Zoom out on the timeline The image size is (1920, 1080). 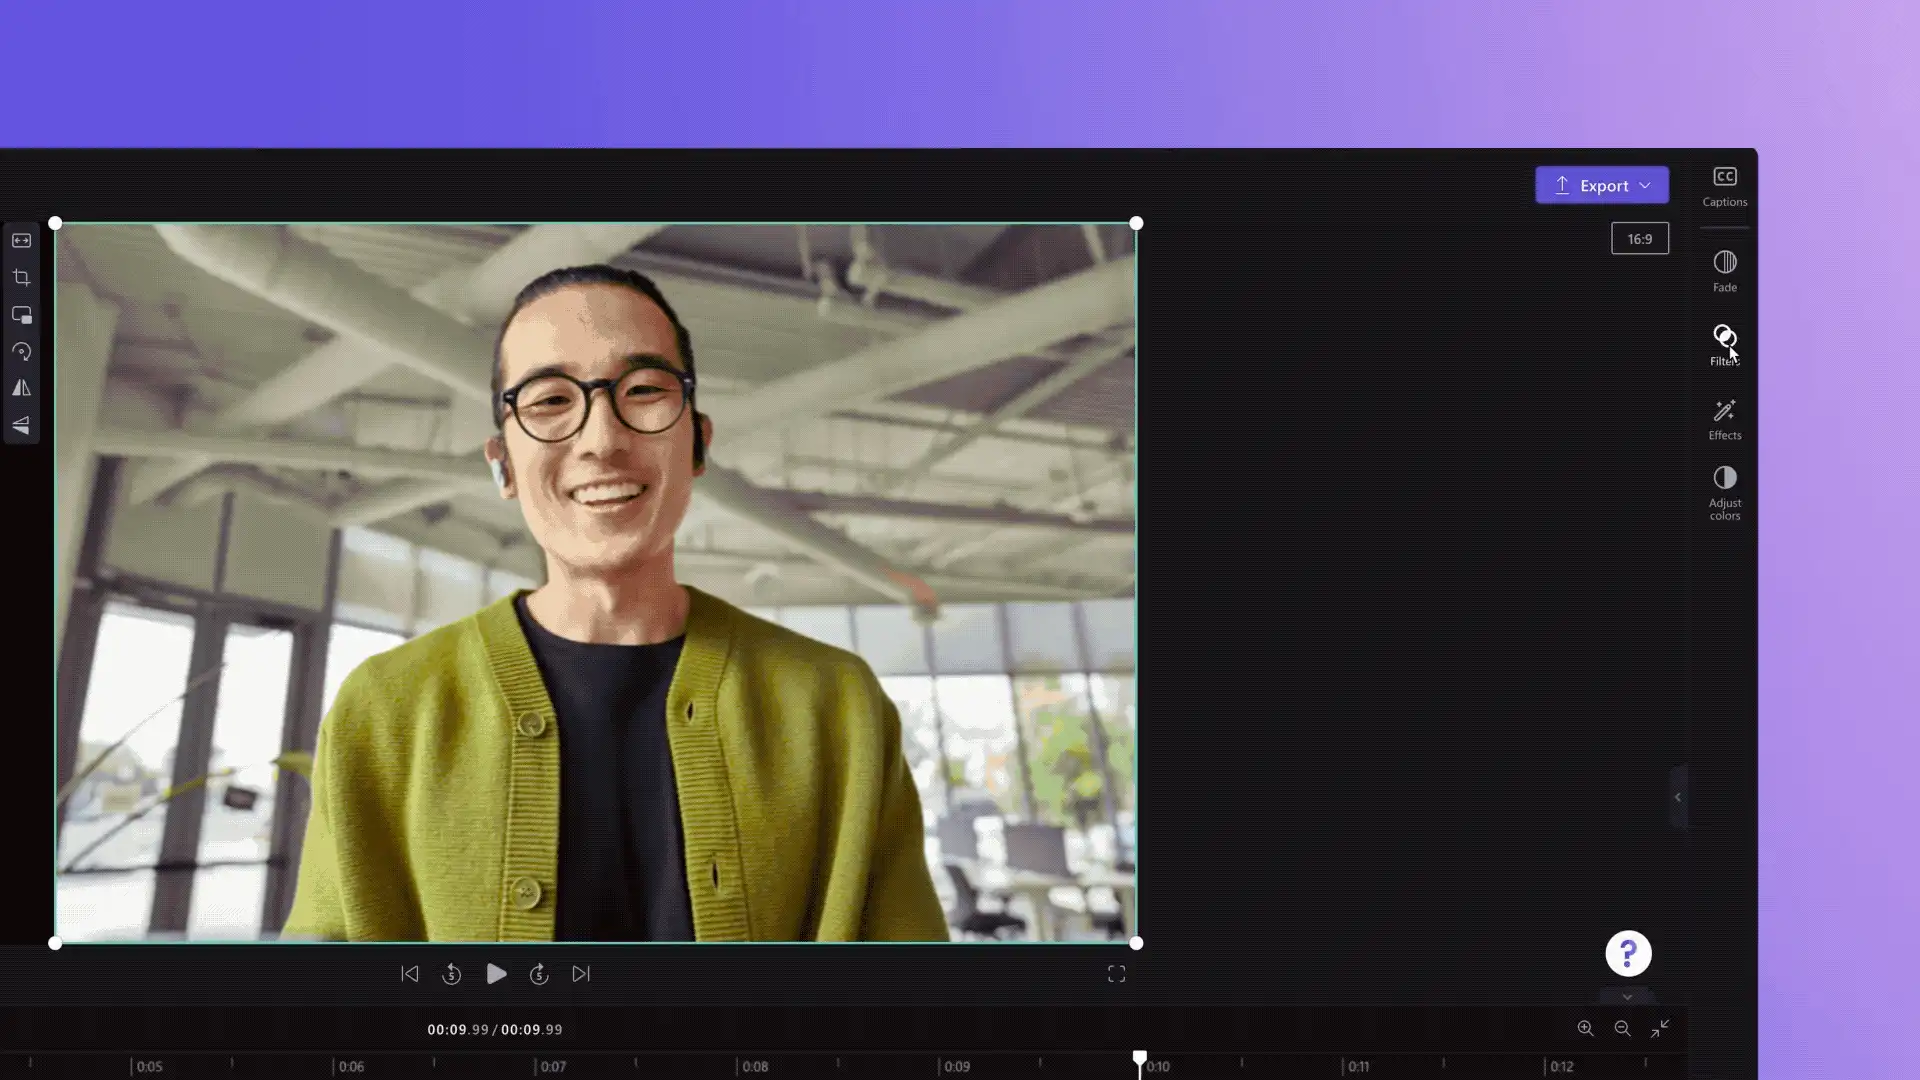coord(1622,1028)
